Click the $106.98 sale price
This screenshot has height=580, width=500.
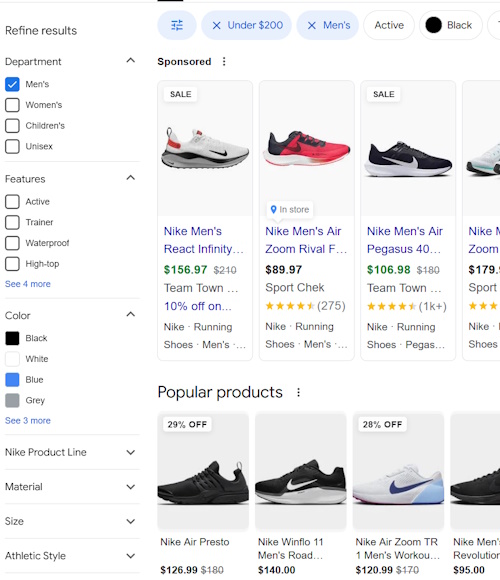click(388, 270)
